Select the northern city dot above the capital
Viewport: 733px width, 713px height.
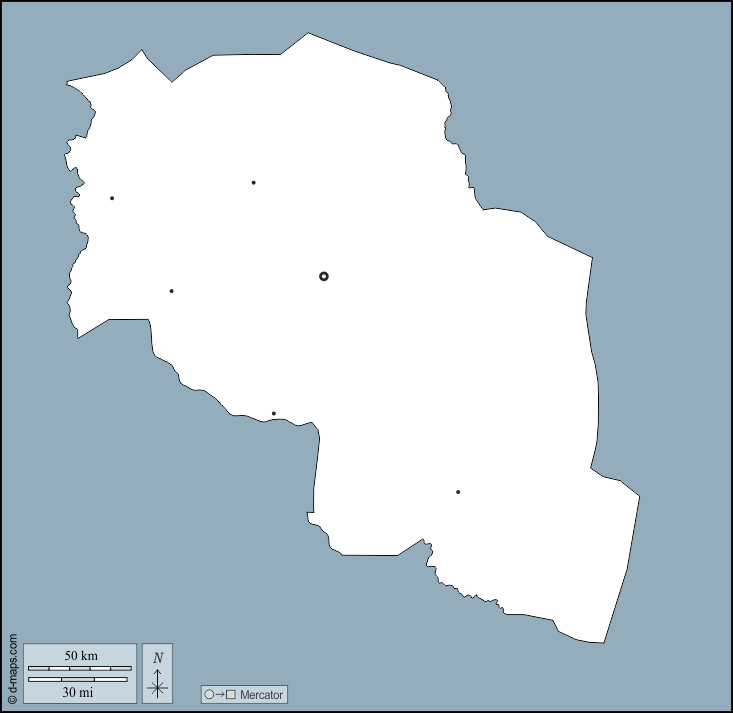click(254, 183)
